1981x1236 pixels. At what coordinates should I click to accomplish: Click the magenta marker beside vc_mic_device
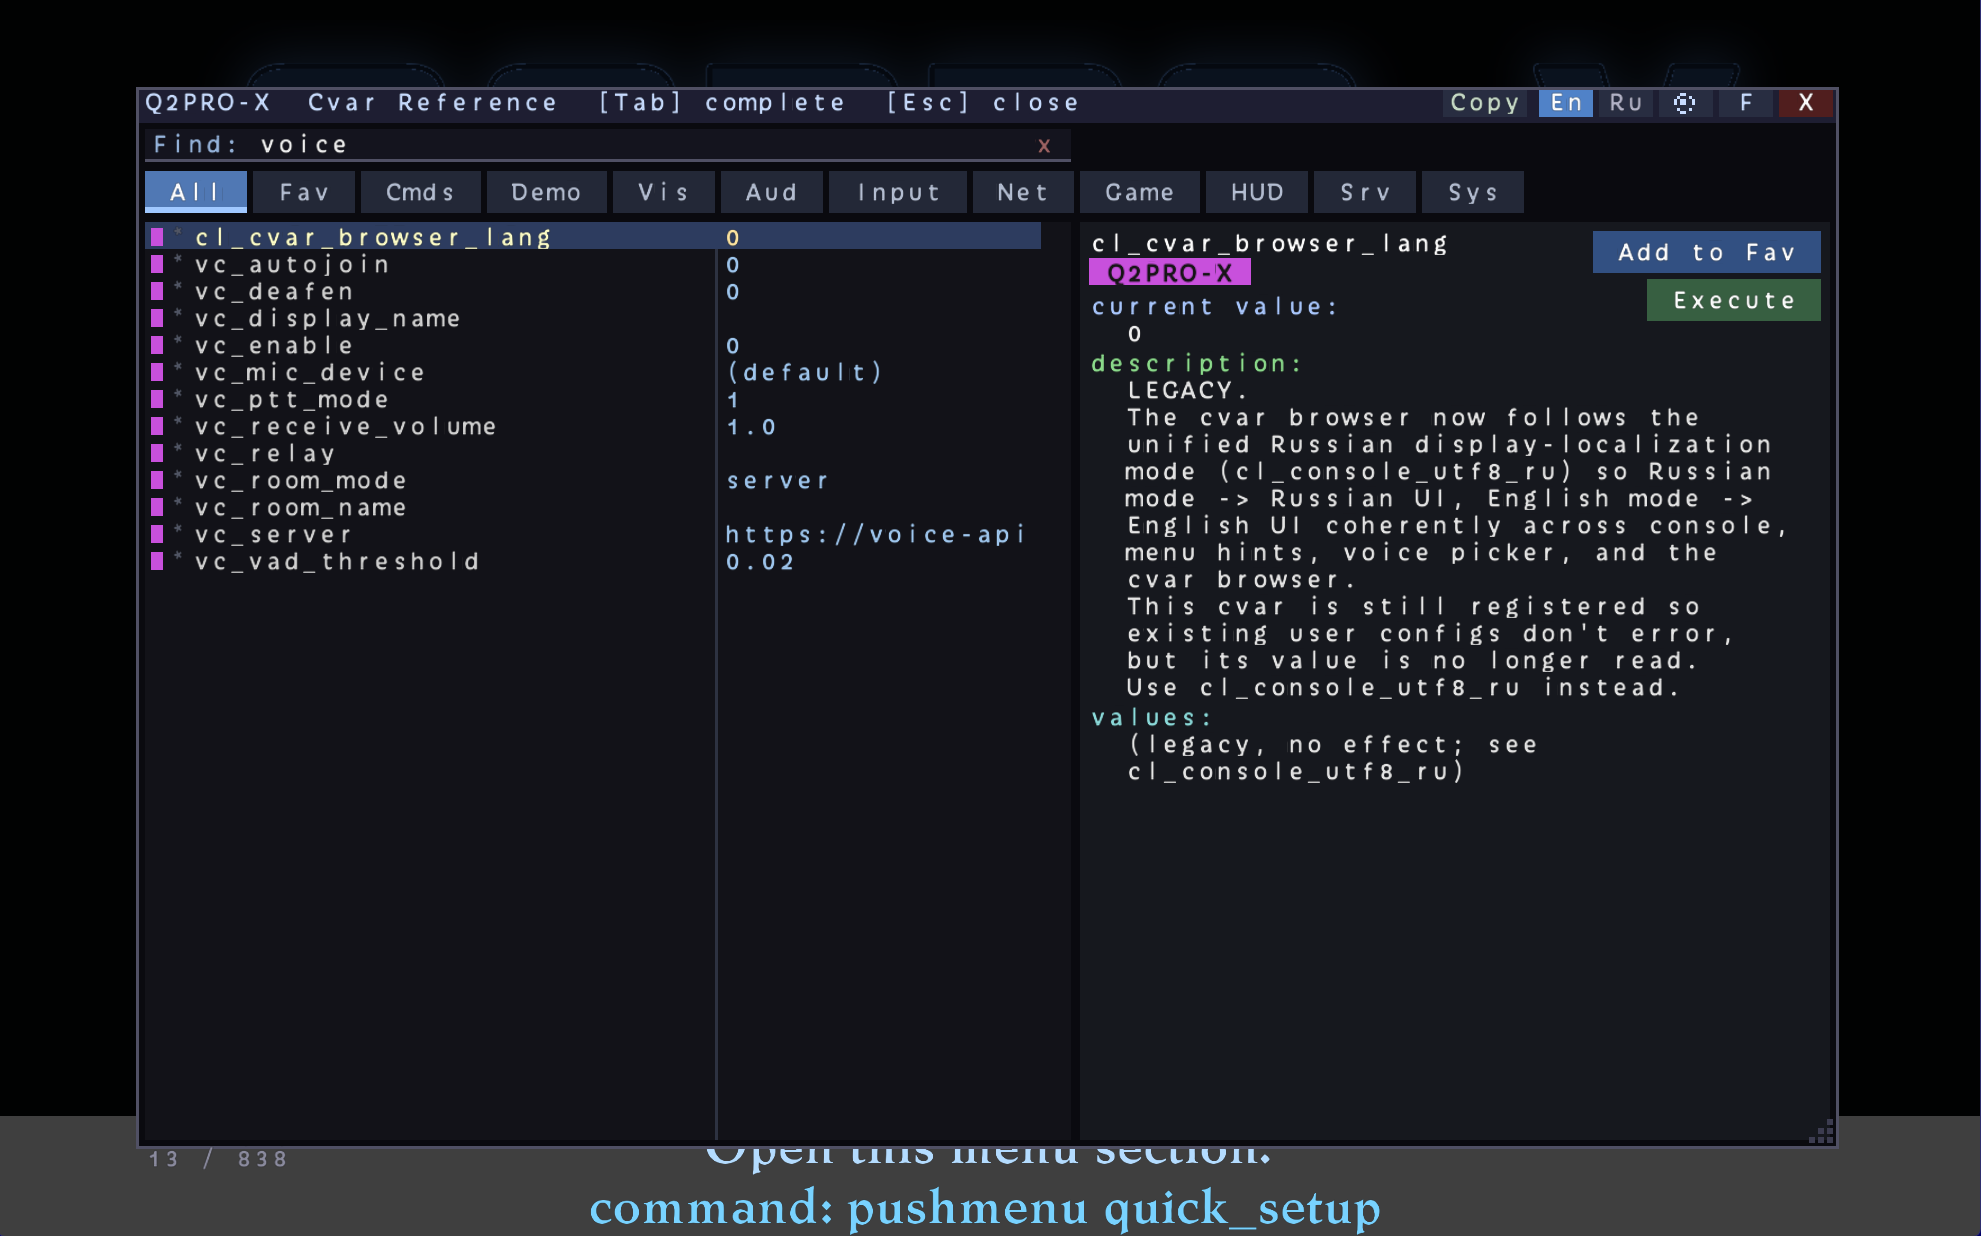[x=157, y=372]
